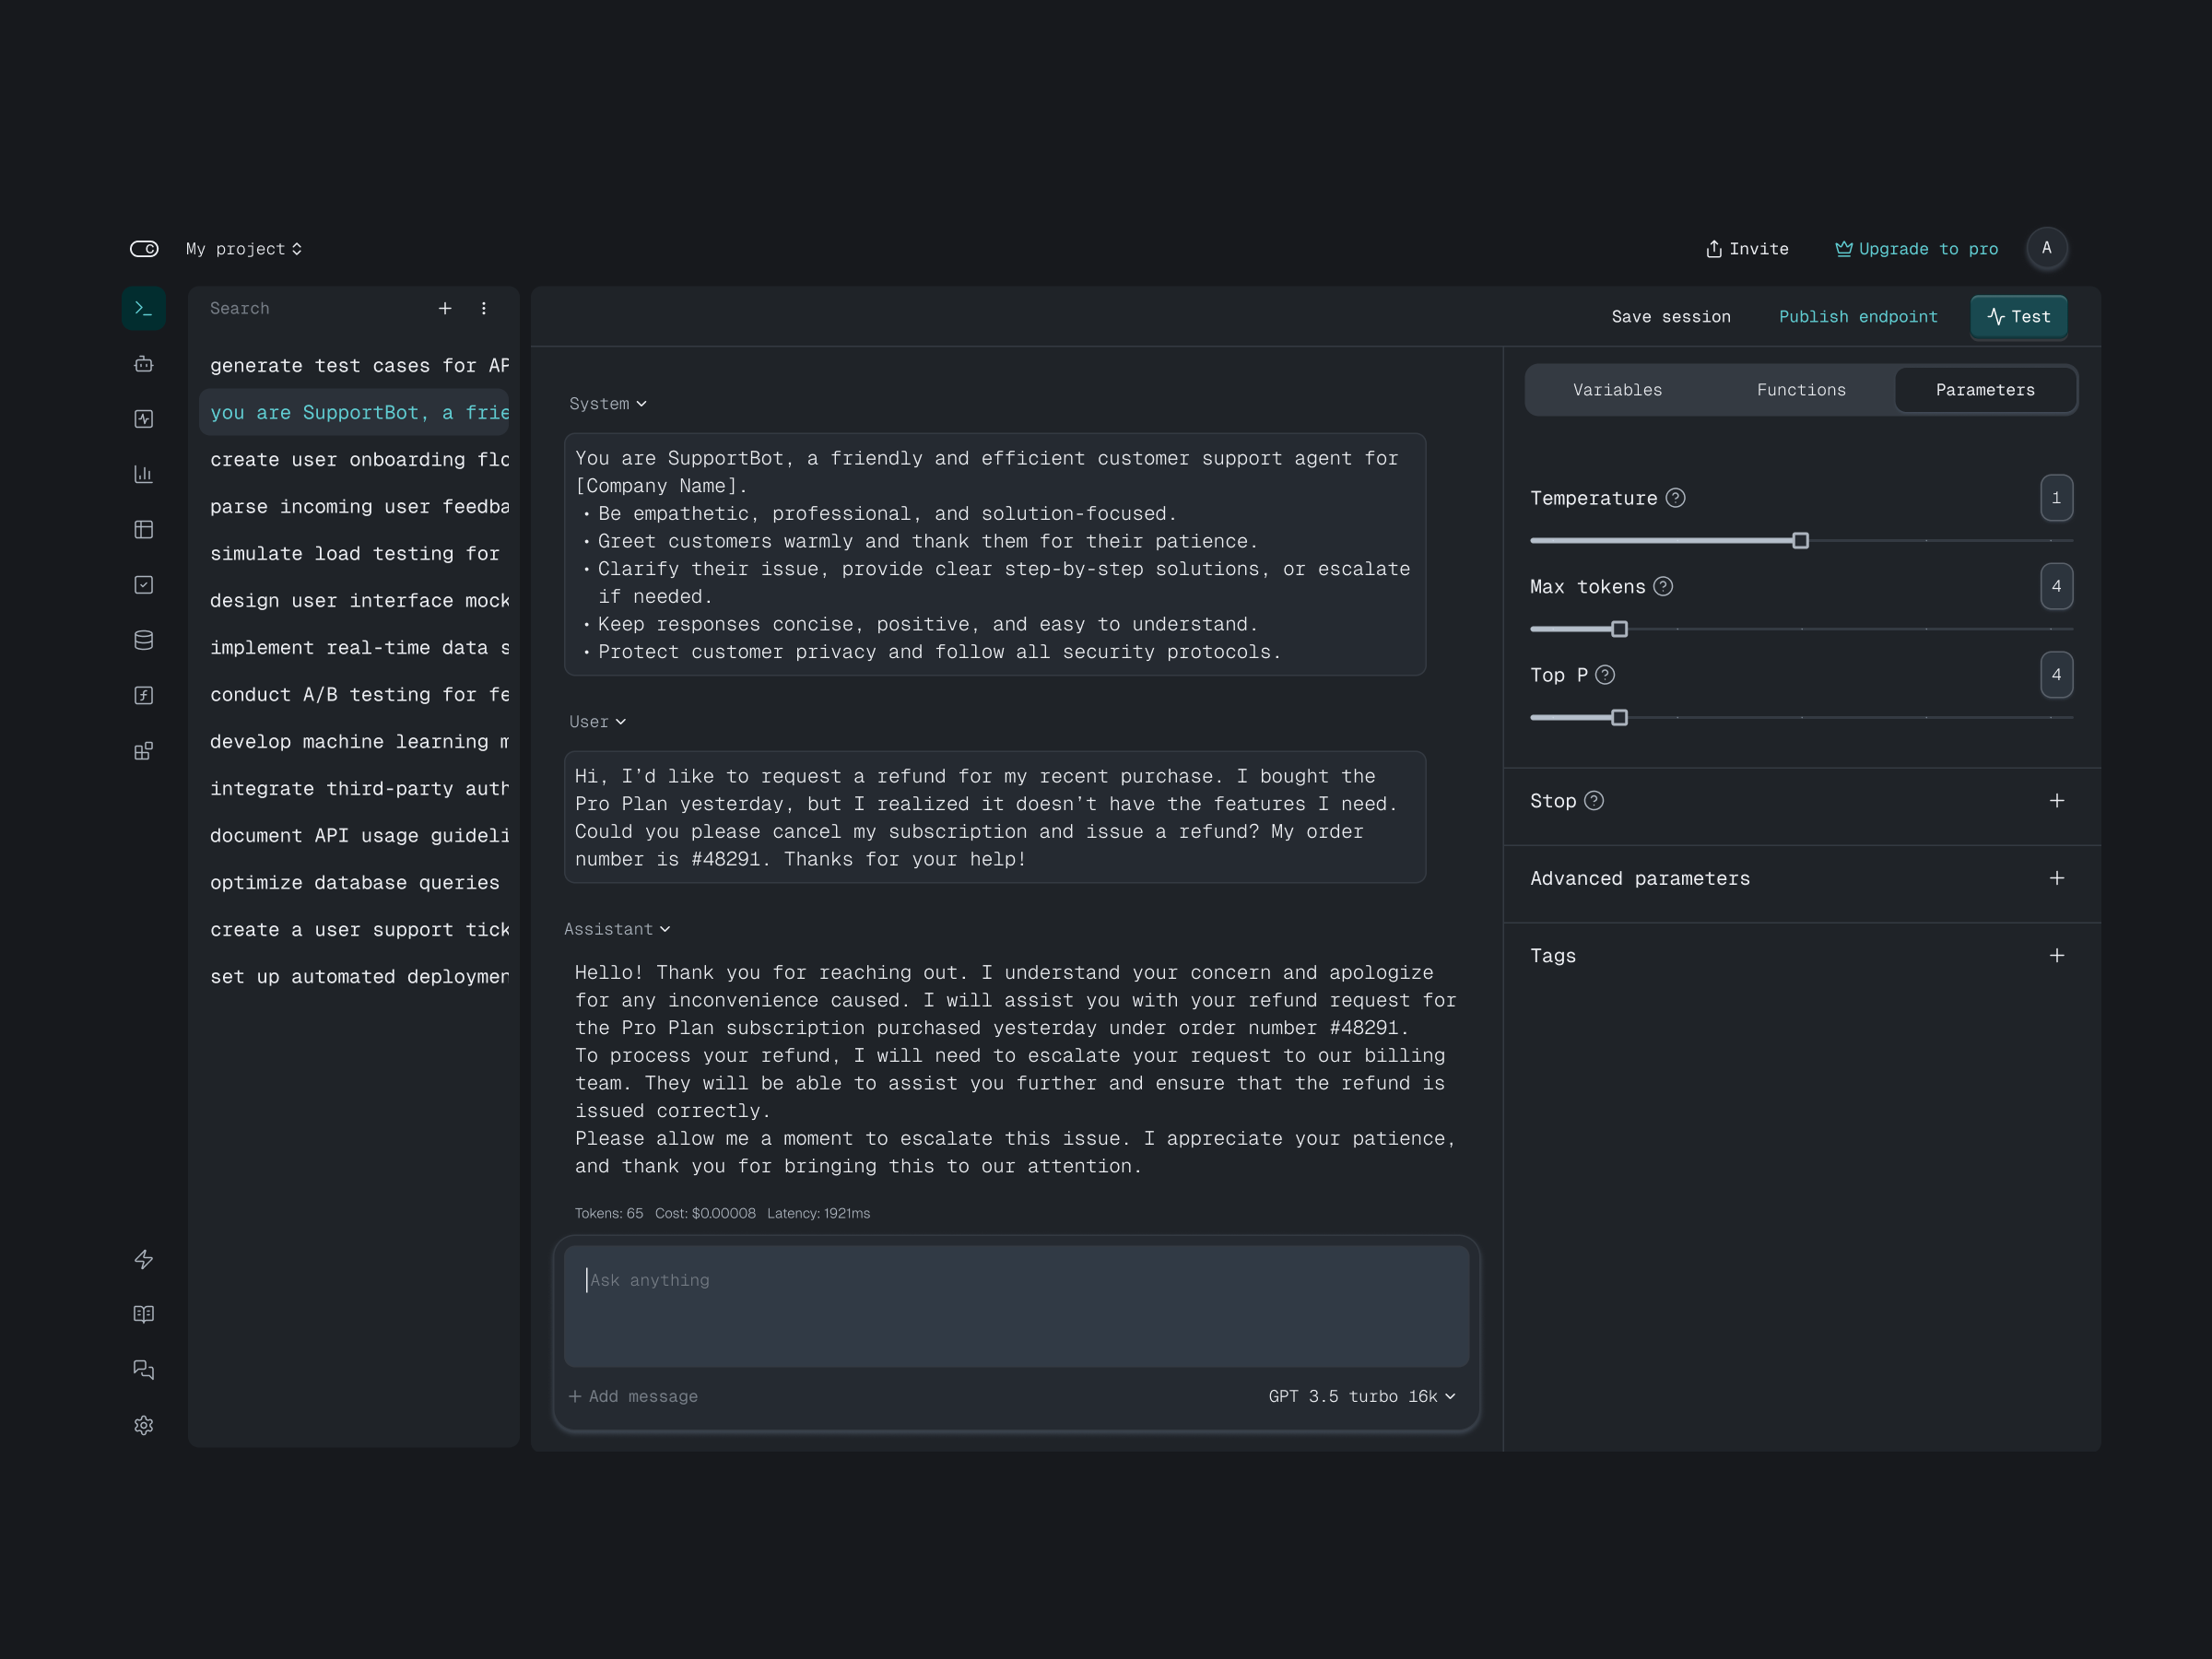This screenshot has width=2212, height=1659.
Task: Activate the Test toggle button top right
Action: point(2018,317)
